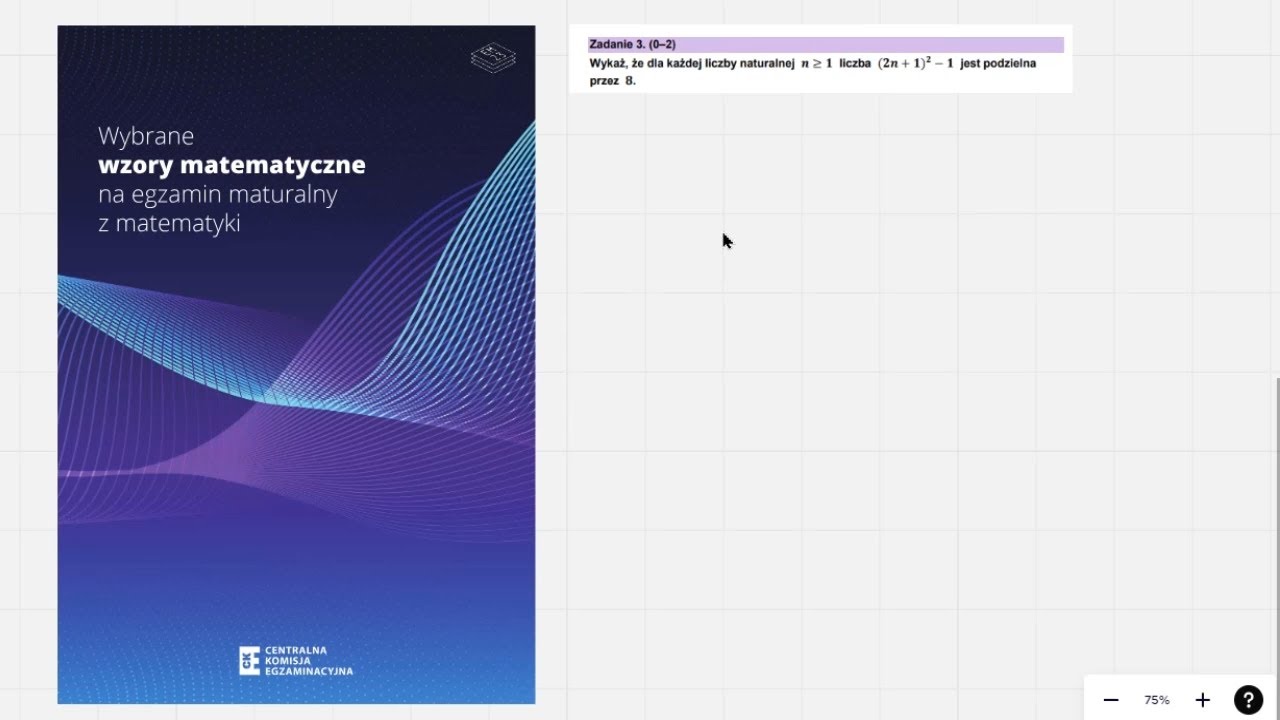Screen dimensions: 1280x720
Task: Click 'na egzamin maturalny' text on cover
Action: tap(218, 194)
